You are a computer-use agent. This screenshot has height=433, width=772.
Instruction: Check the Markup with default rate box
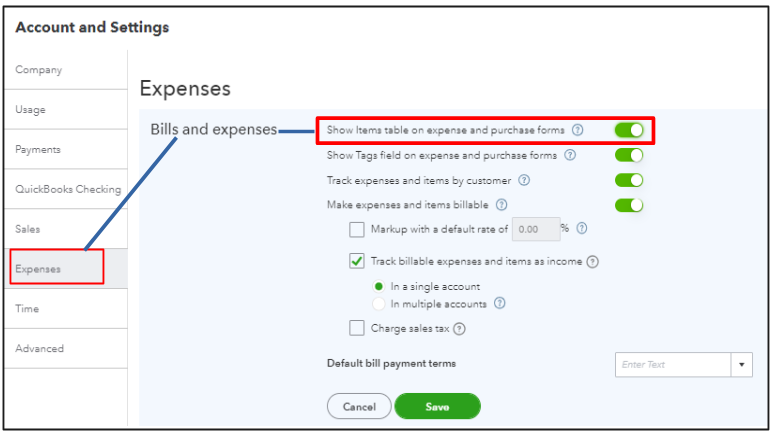coord(357,230)
